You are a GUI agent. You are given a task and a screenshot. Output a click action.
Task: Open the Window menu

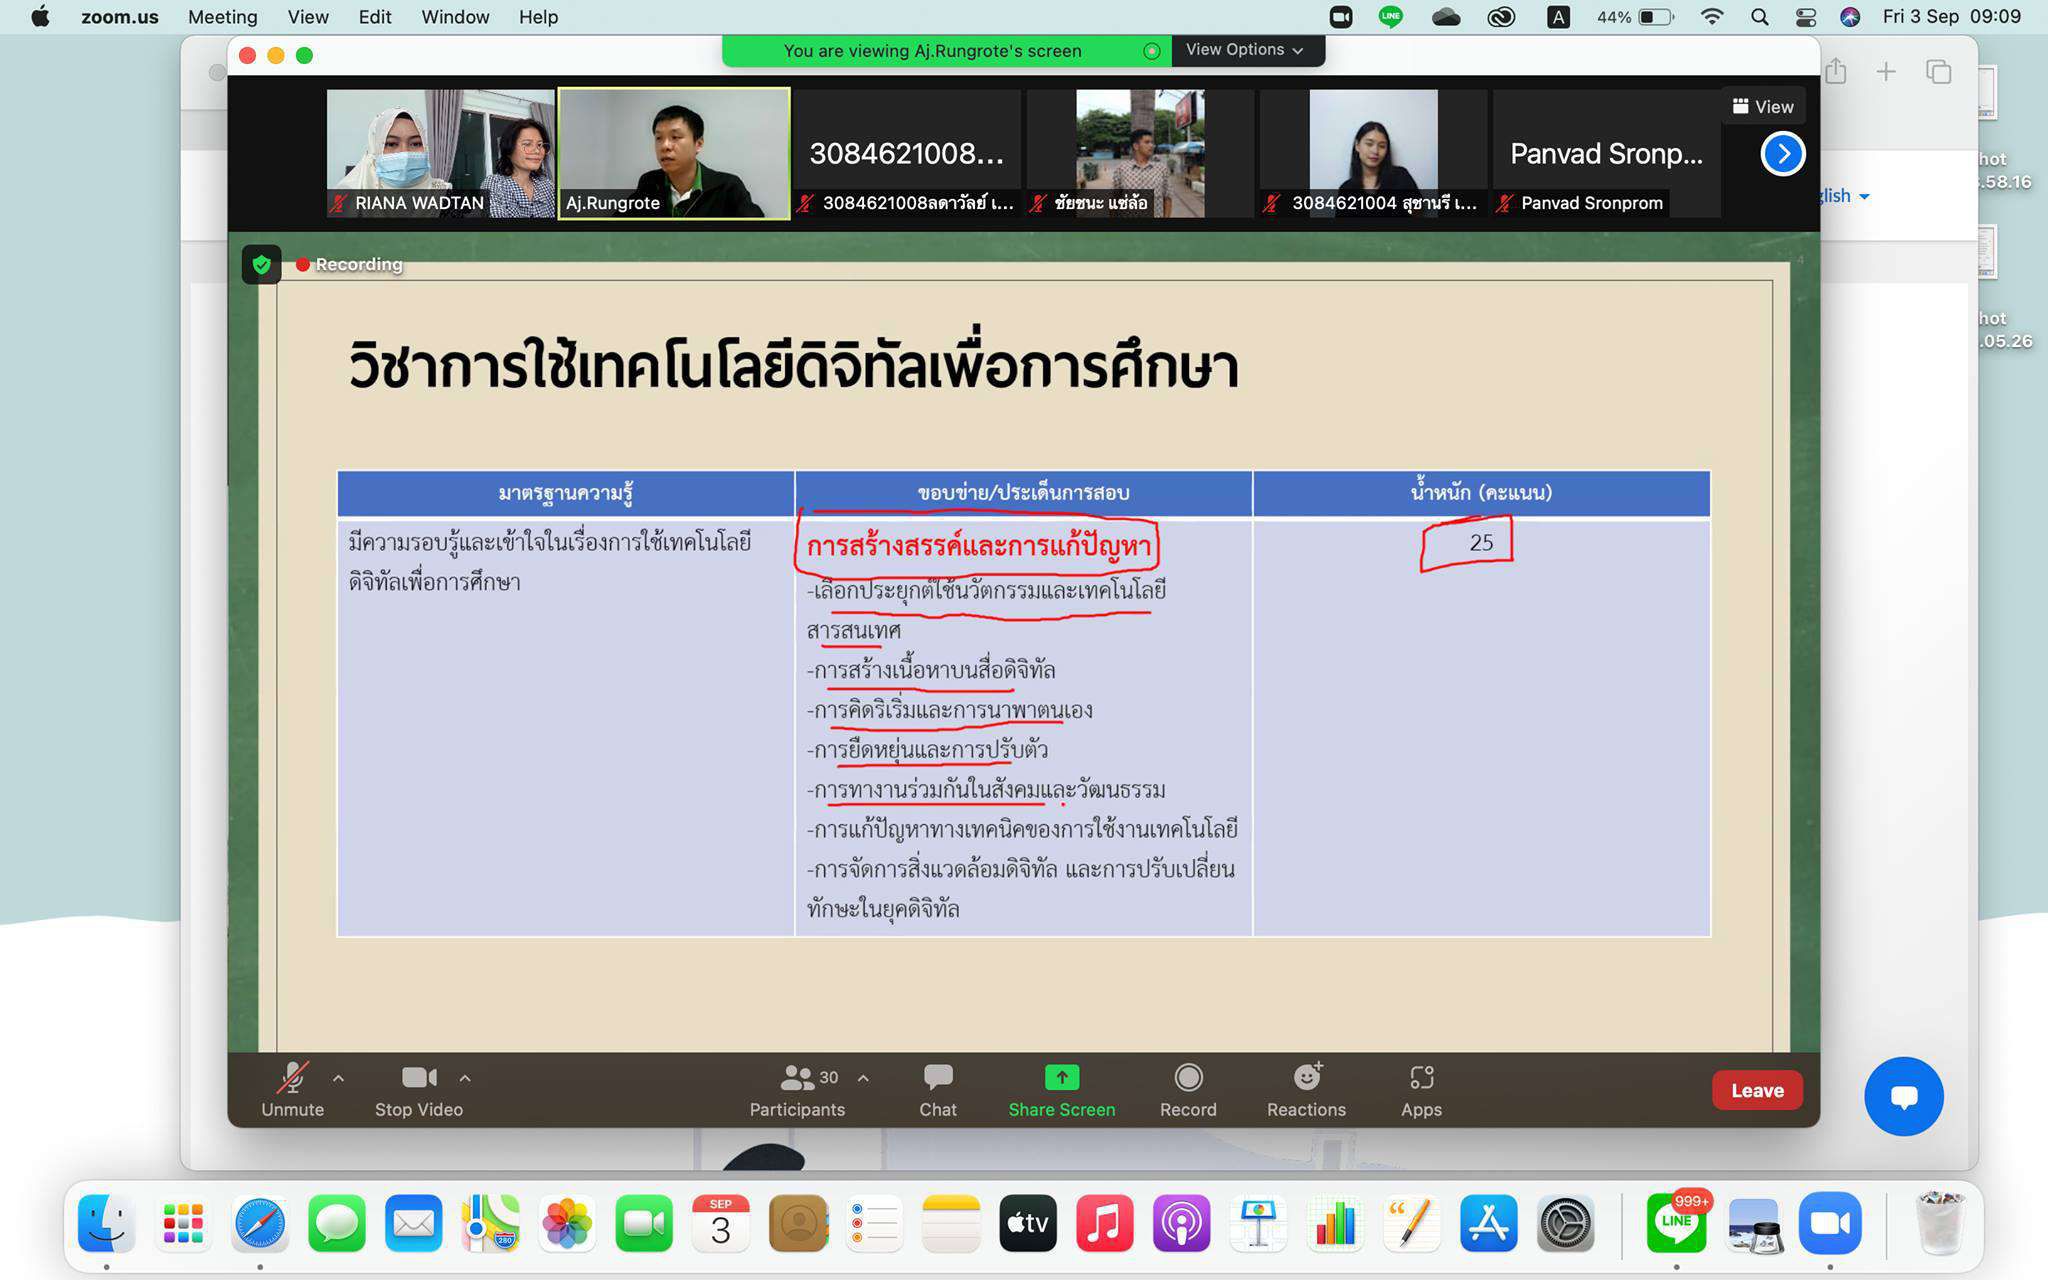[454, 17]
